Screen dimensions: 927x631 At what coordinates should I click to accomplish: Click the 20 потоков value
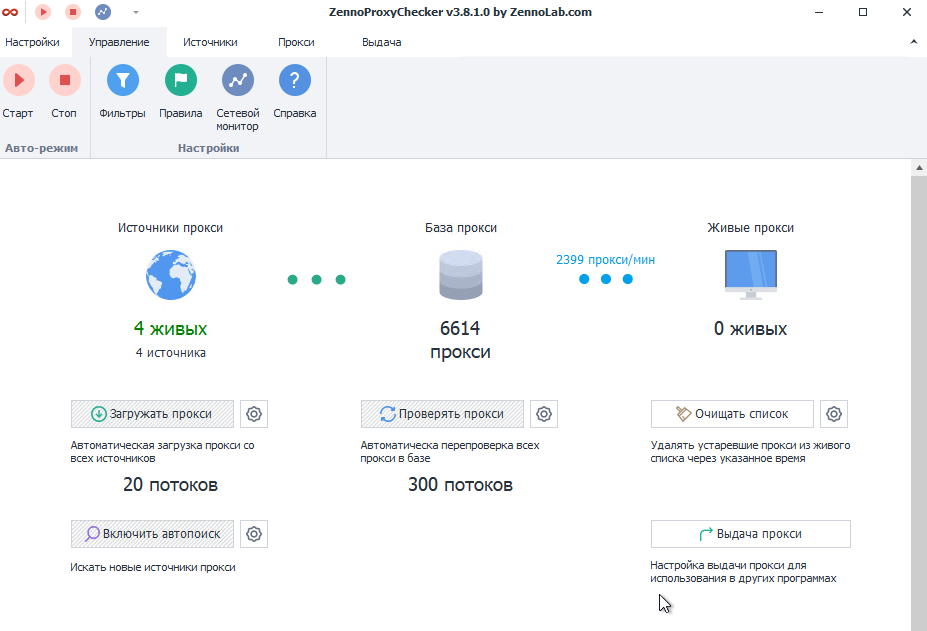pyautogui.click(x=170, y=485)
